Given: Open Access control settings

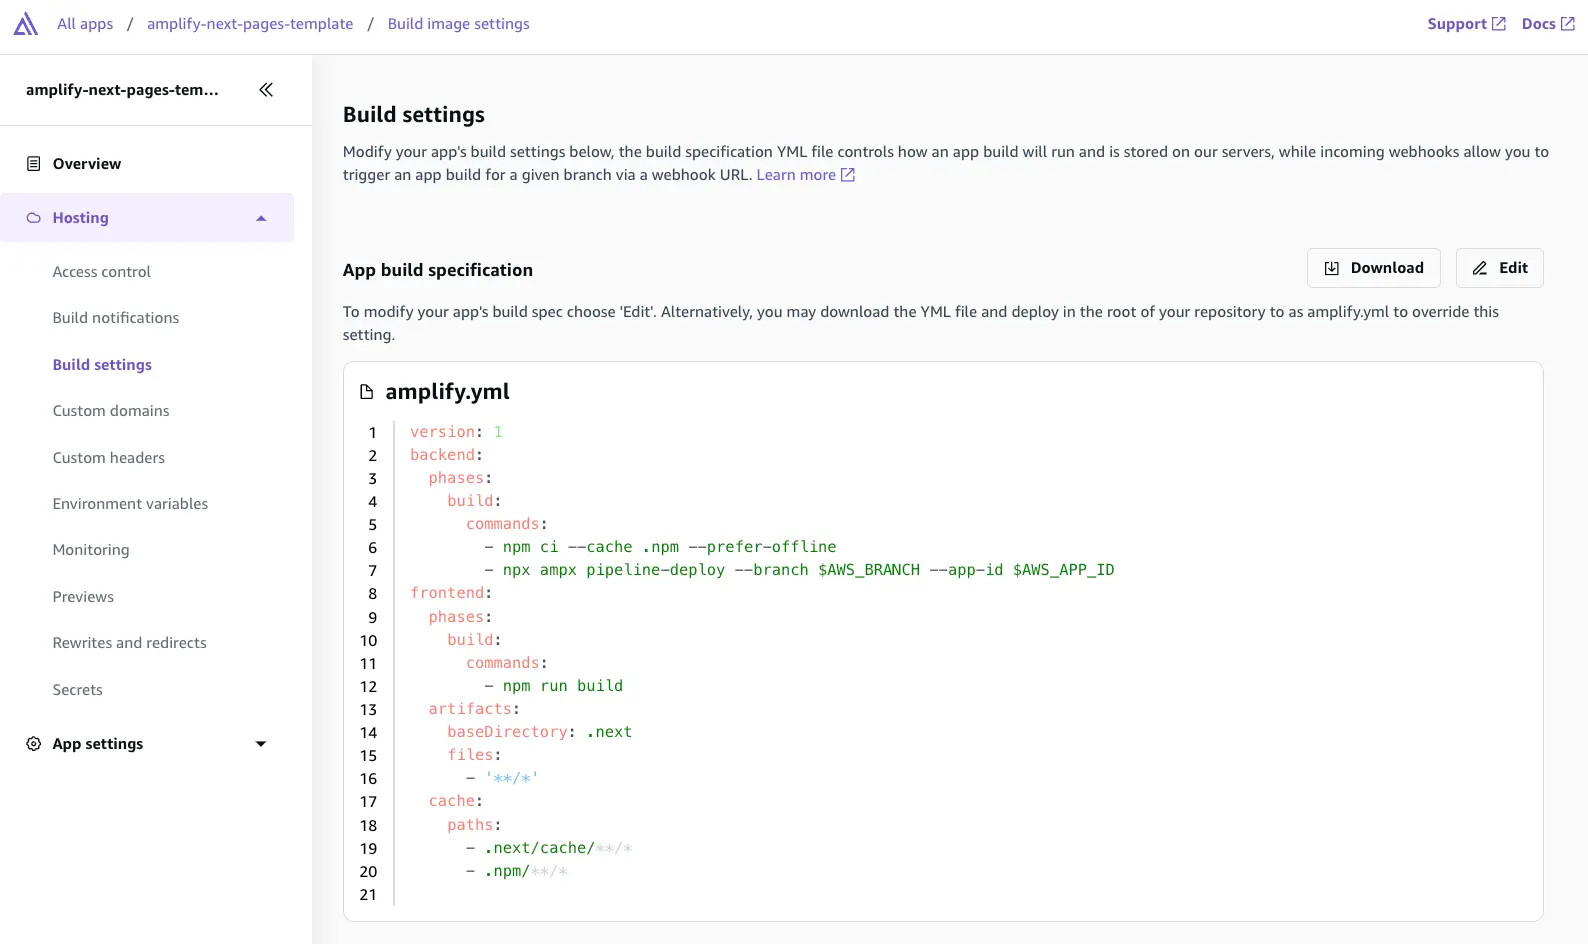Looking at the screenshot, I should (102, 272).
